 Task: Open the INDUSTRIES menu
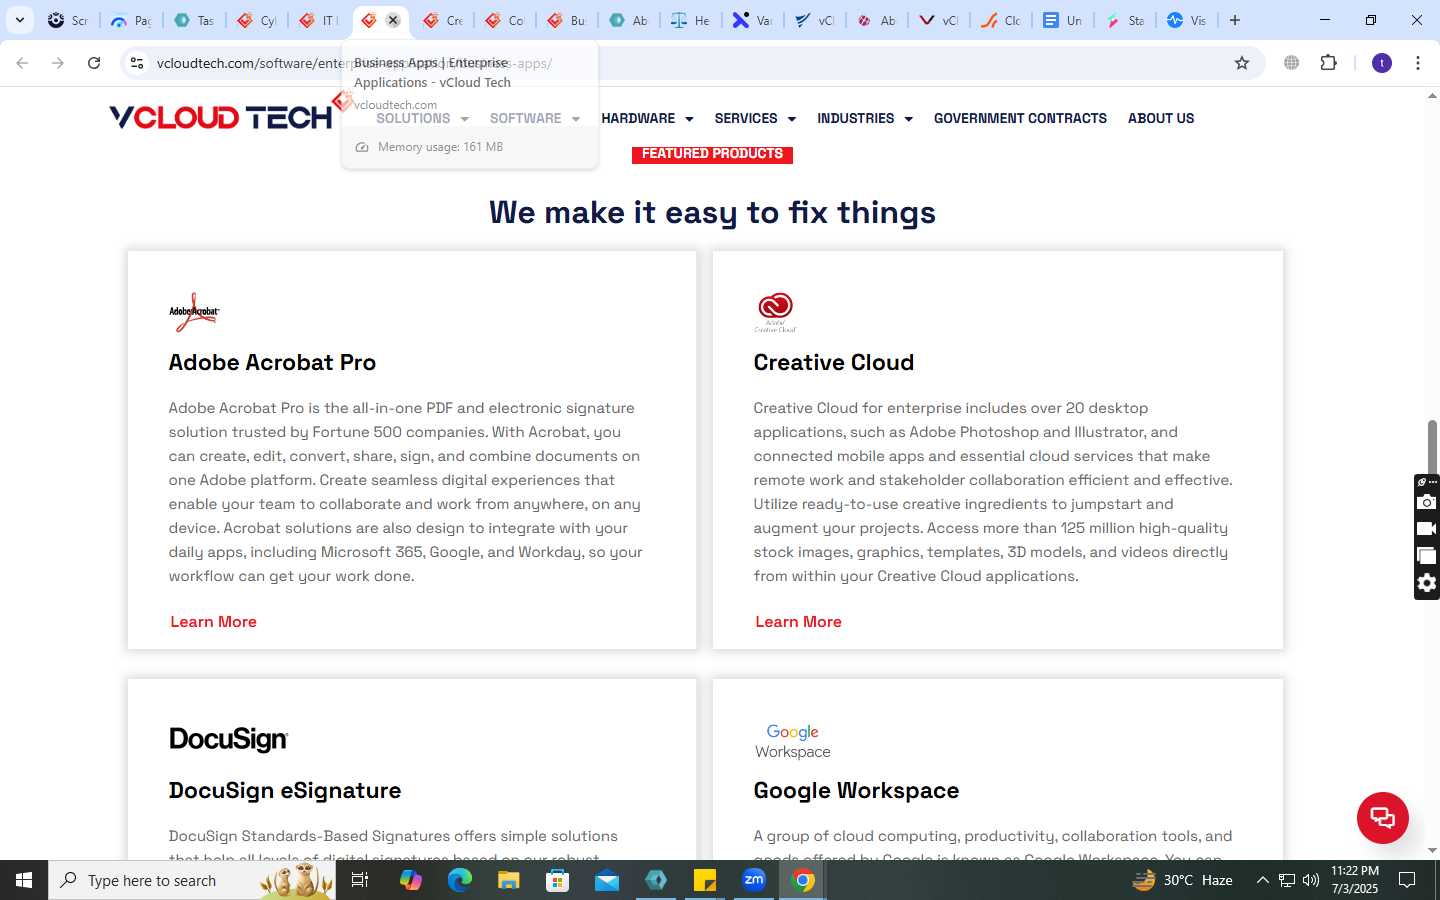pos(856,118)
